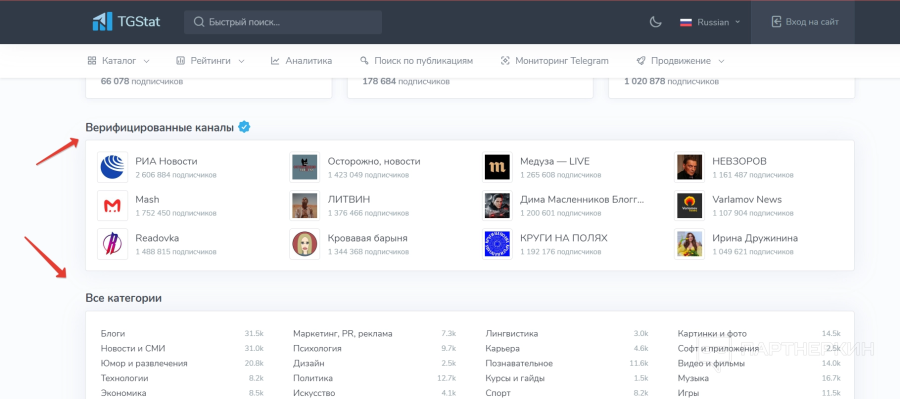Select the Картинки и фото category

(712, 334)
